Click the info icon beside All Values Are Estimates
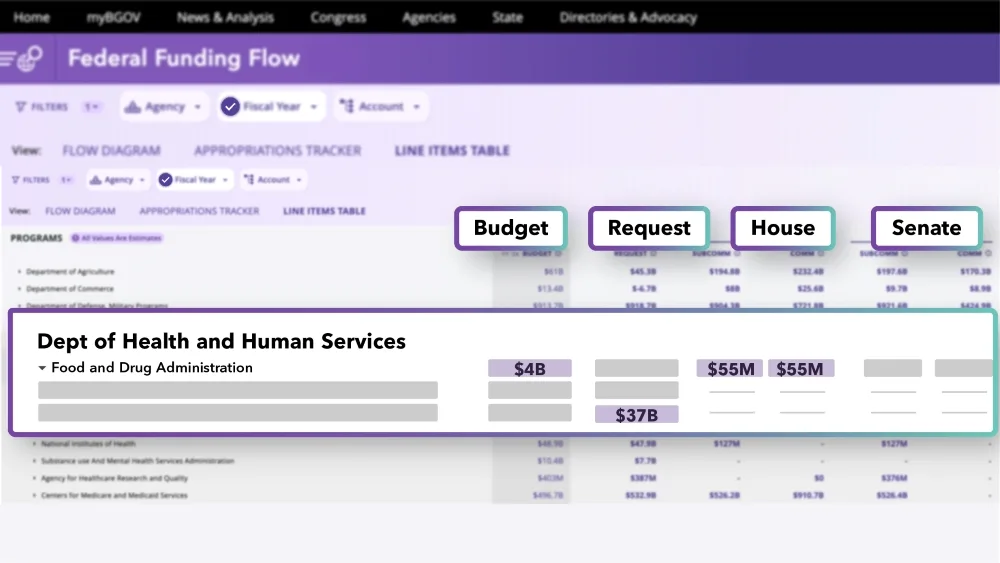This screenshot has width=1000, height=563. coord(75,238)
